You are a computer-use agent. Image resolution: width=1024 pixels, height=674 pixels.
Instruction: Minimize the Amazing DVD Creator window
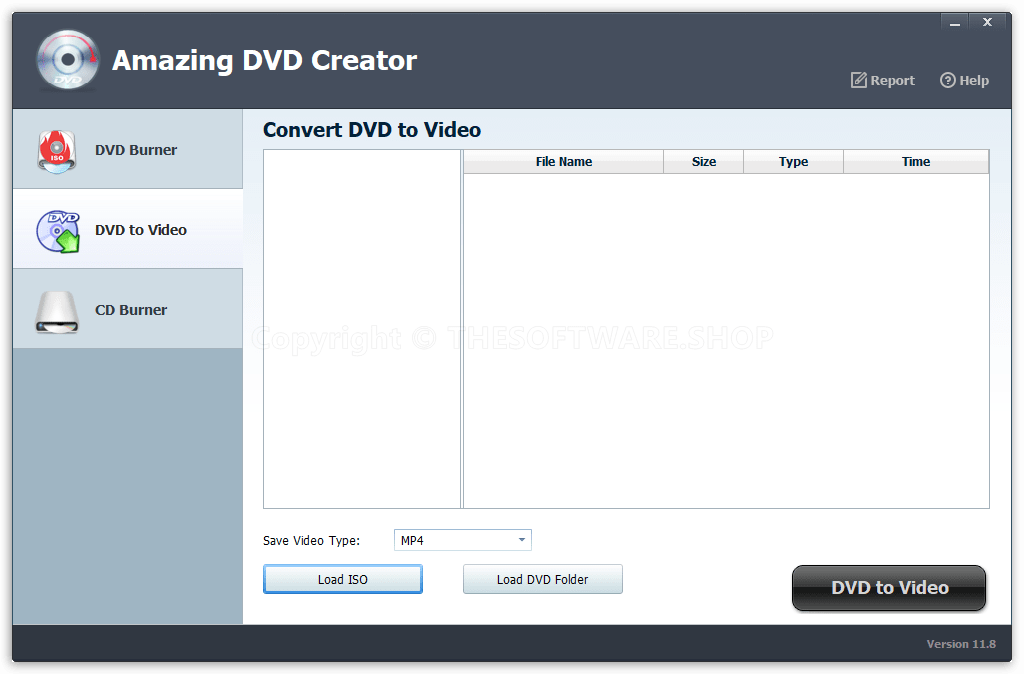[954, 21]
